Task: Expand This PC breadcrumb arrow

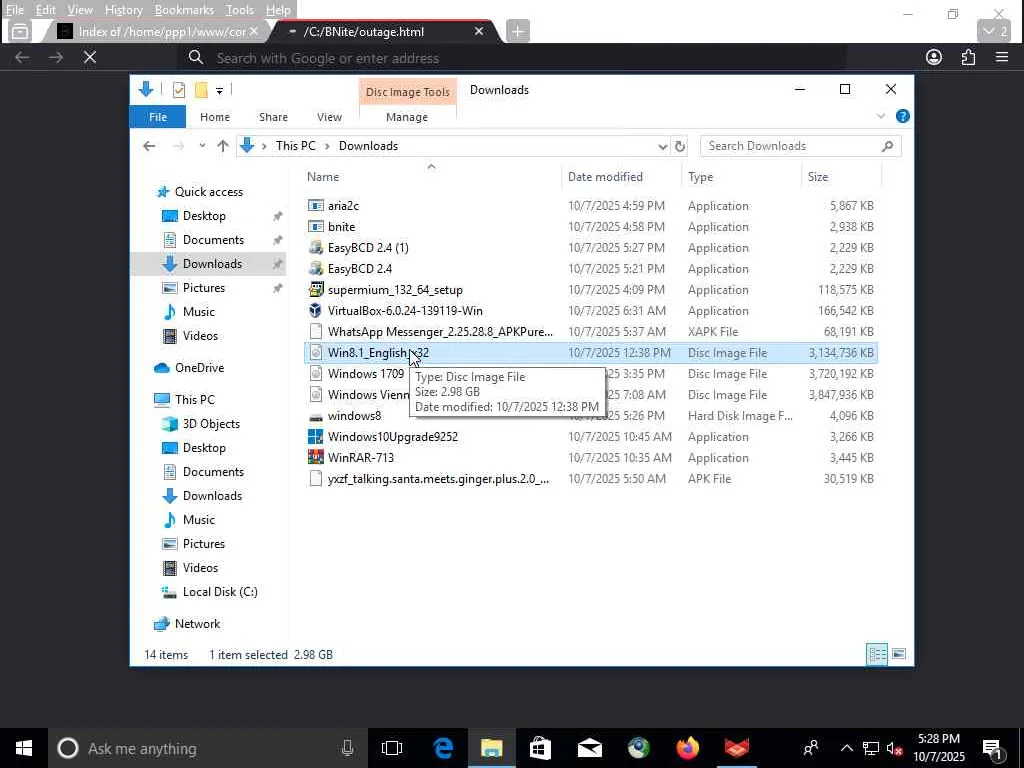Action: click(x=327, y=146)
